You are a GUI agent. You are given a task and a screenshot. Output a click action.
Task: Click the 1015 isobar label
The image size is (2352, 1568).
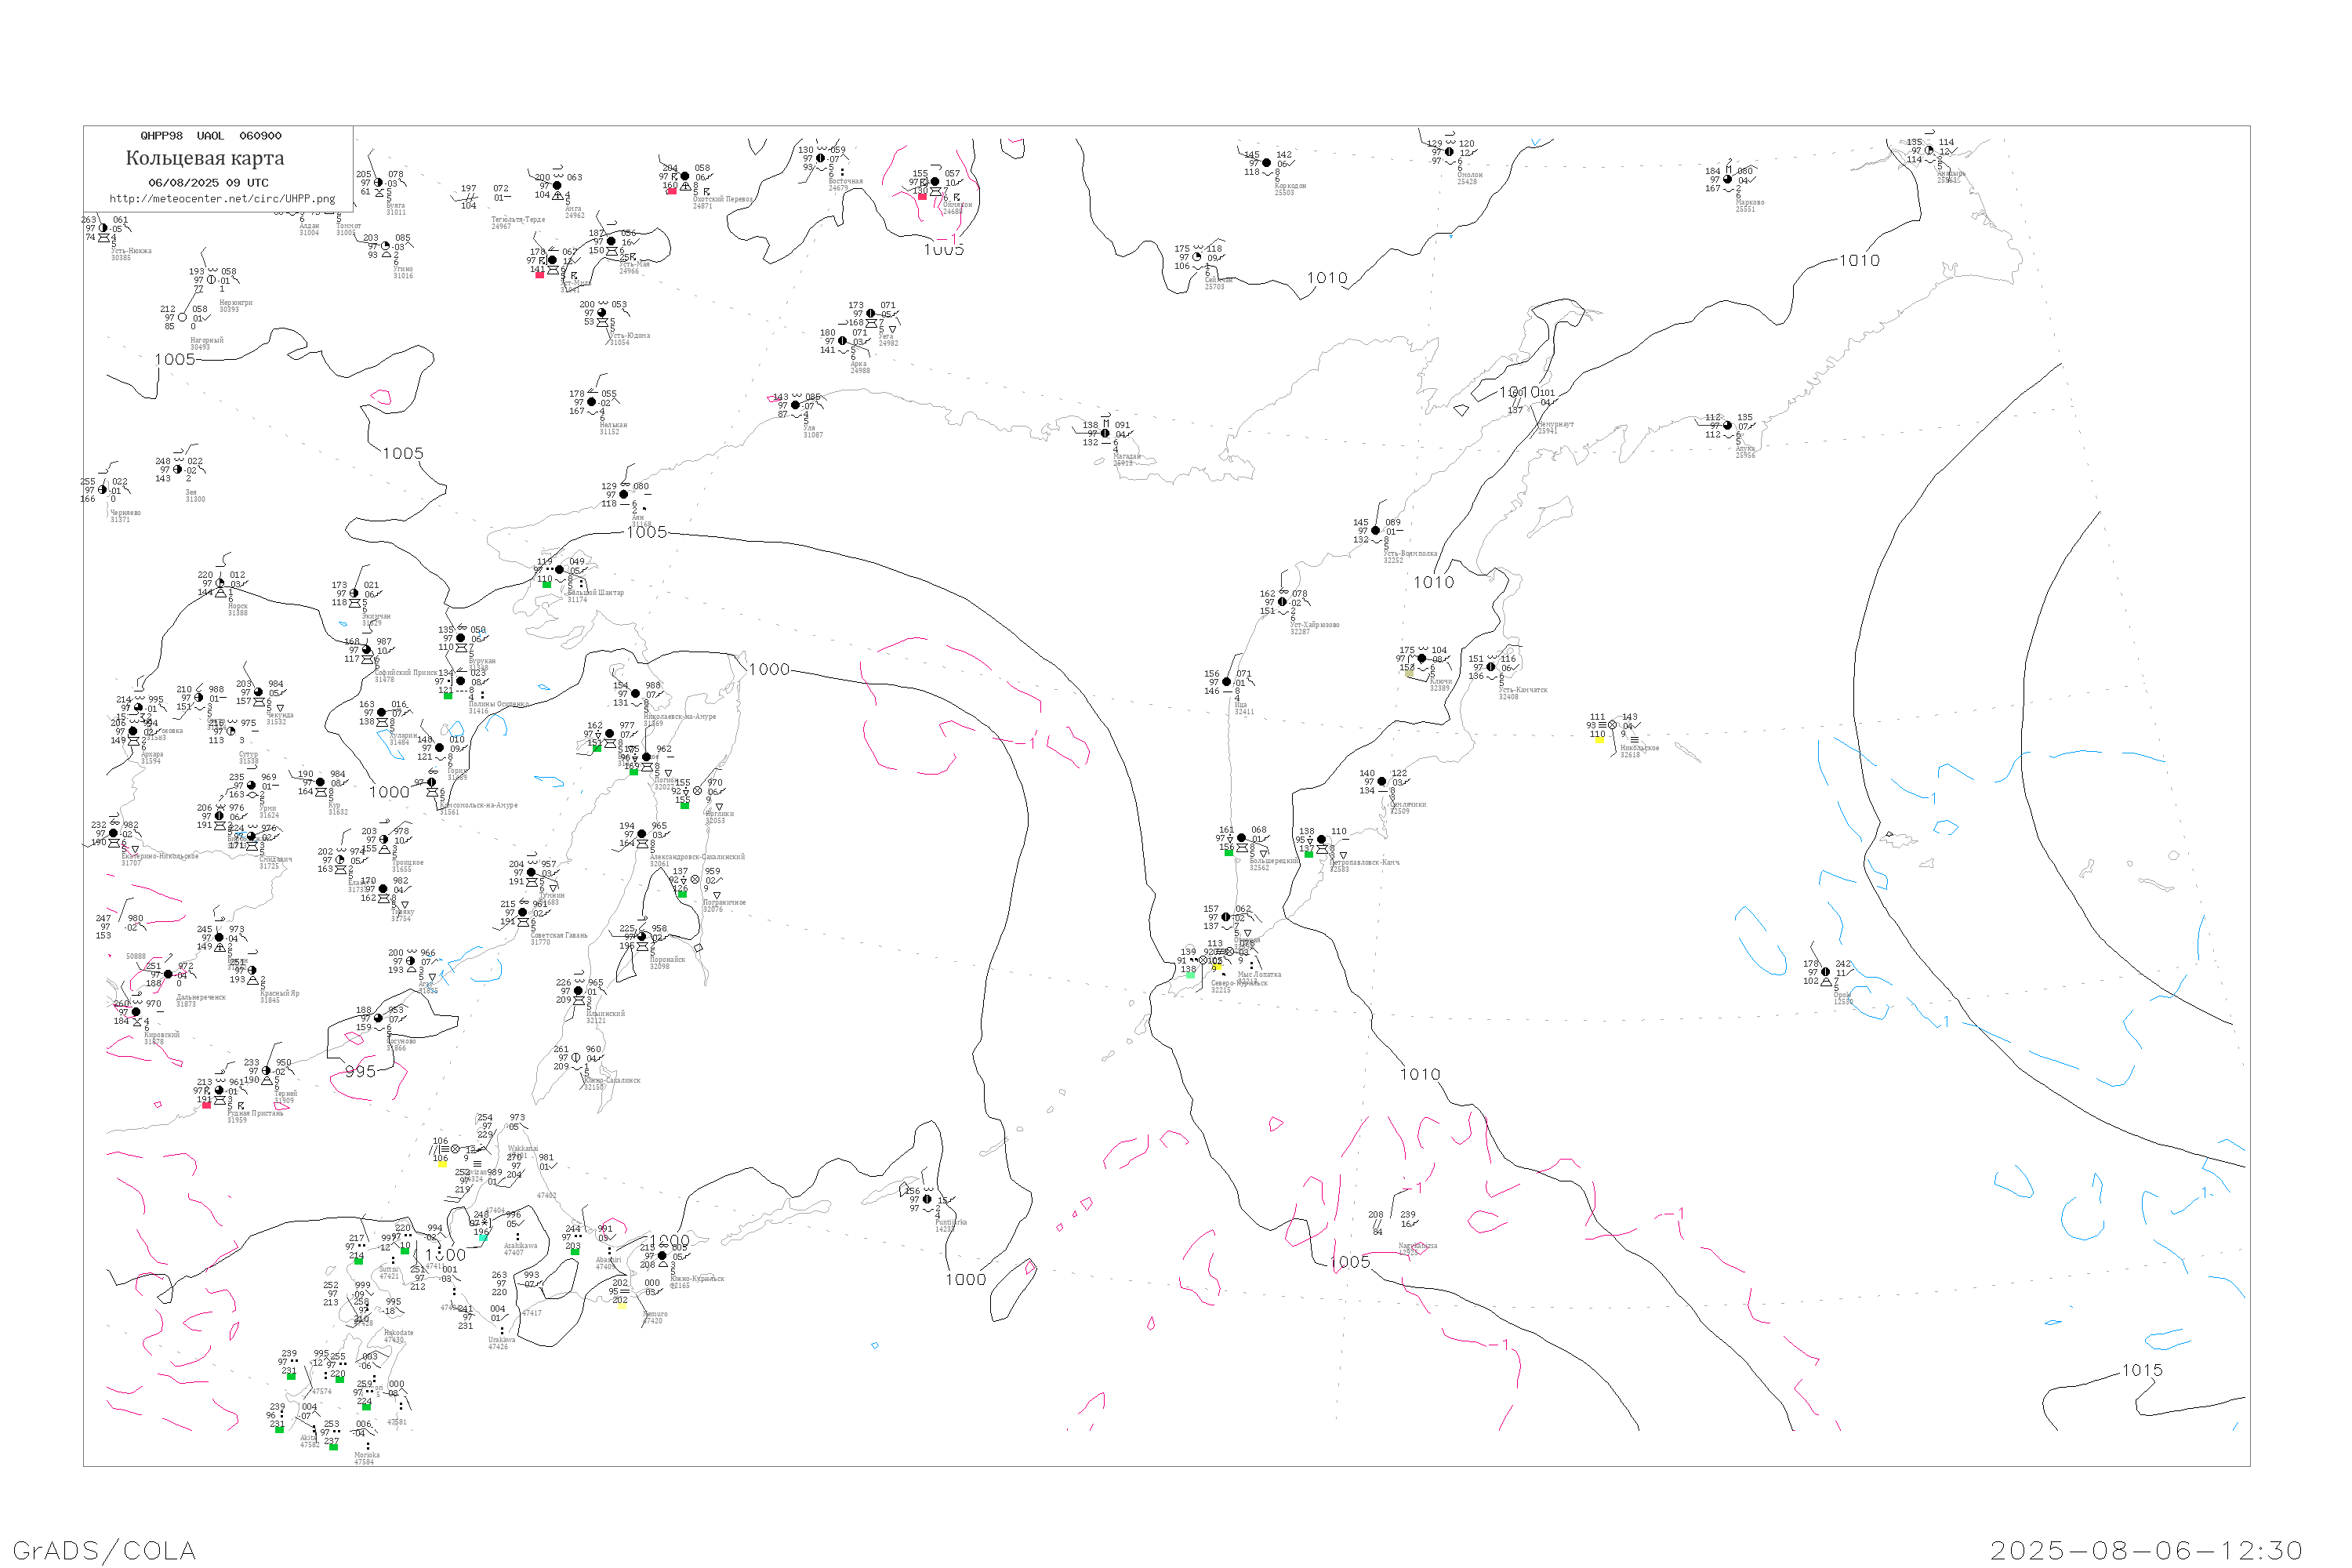pos(2142,1371)
